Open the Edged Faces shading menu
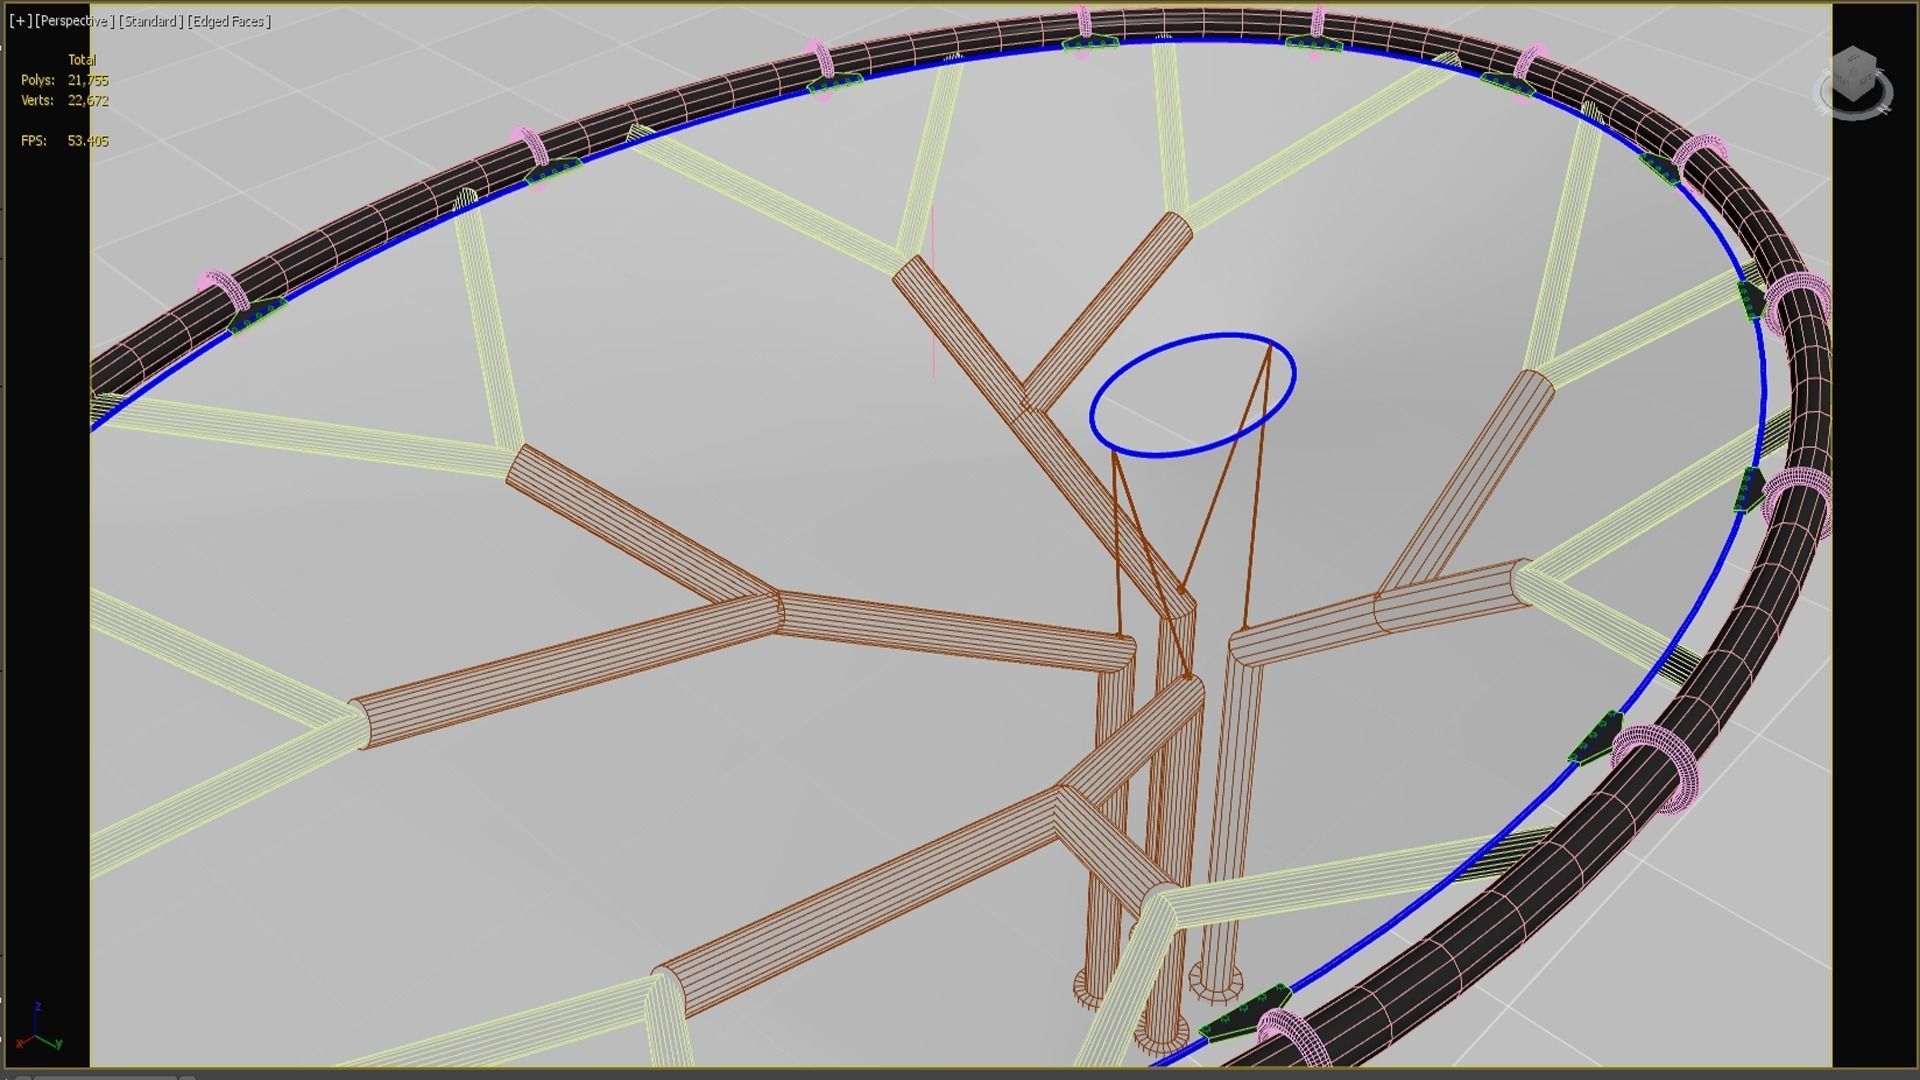The height and width of the screenshot is (1080, 1920). (x=230, y=21)
